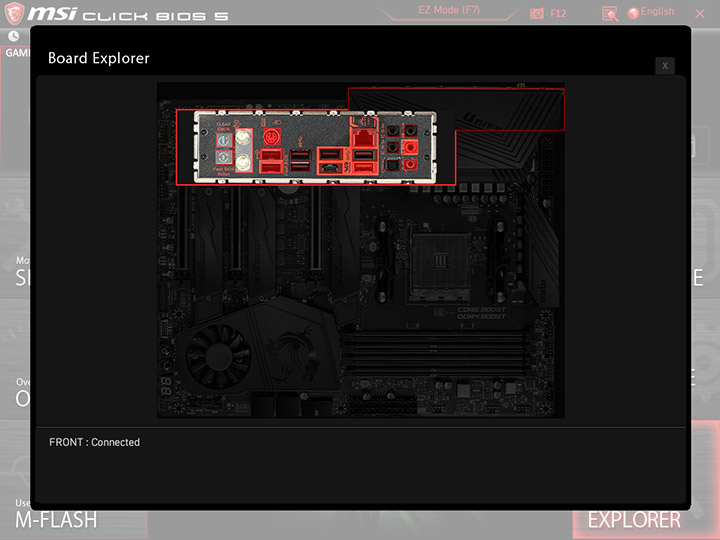The image size is (720, 540).
Task: Select the bottom USB port under the LAN port
Action: (x=365, y=168)
